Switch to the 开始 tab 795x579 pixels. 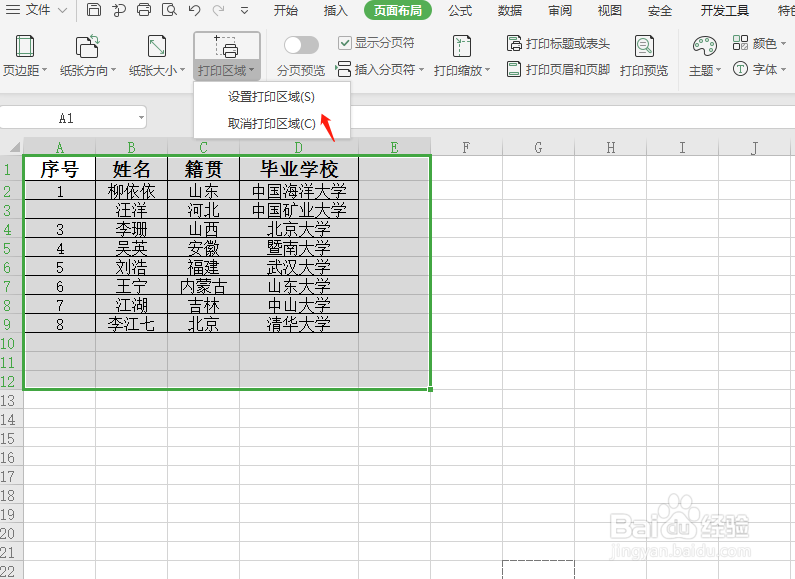click(285, 10)
